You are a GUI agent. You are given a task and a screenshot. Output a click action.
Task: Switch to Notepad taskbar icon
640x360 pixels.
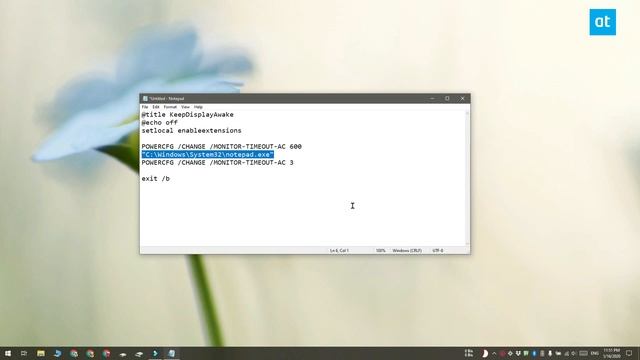pyautogui.click(x=172, y=353)
